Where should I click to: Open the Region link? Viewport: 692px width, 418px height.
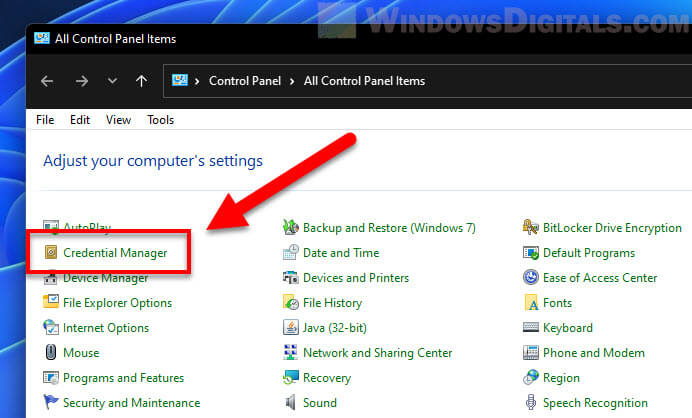pyautogui.click(x=561, y=378)
